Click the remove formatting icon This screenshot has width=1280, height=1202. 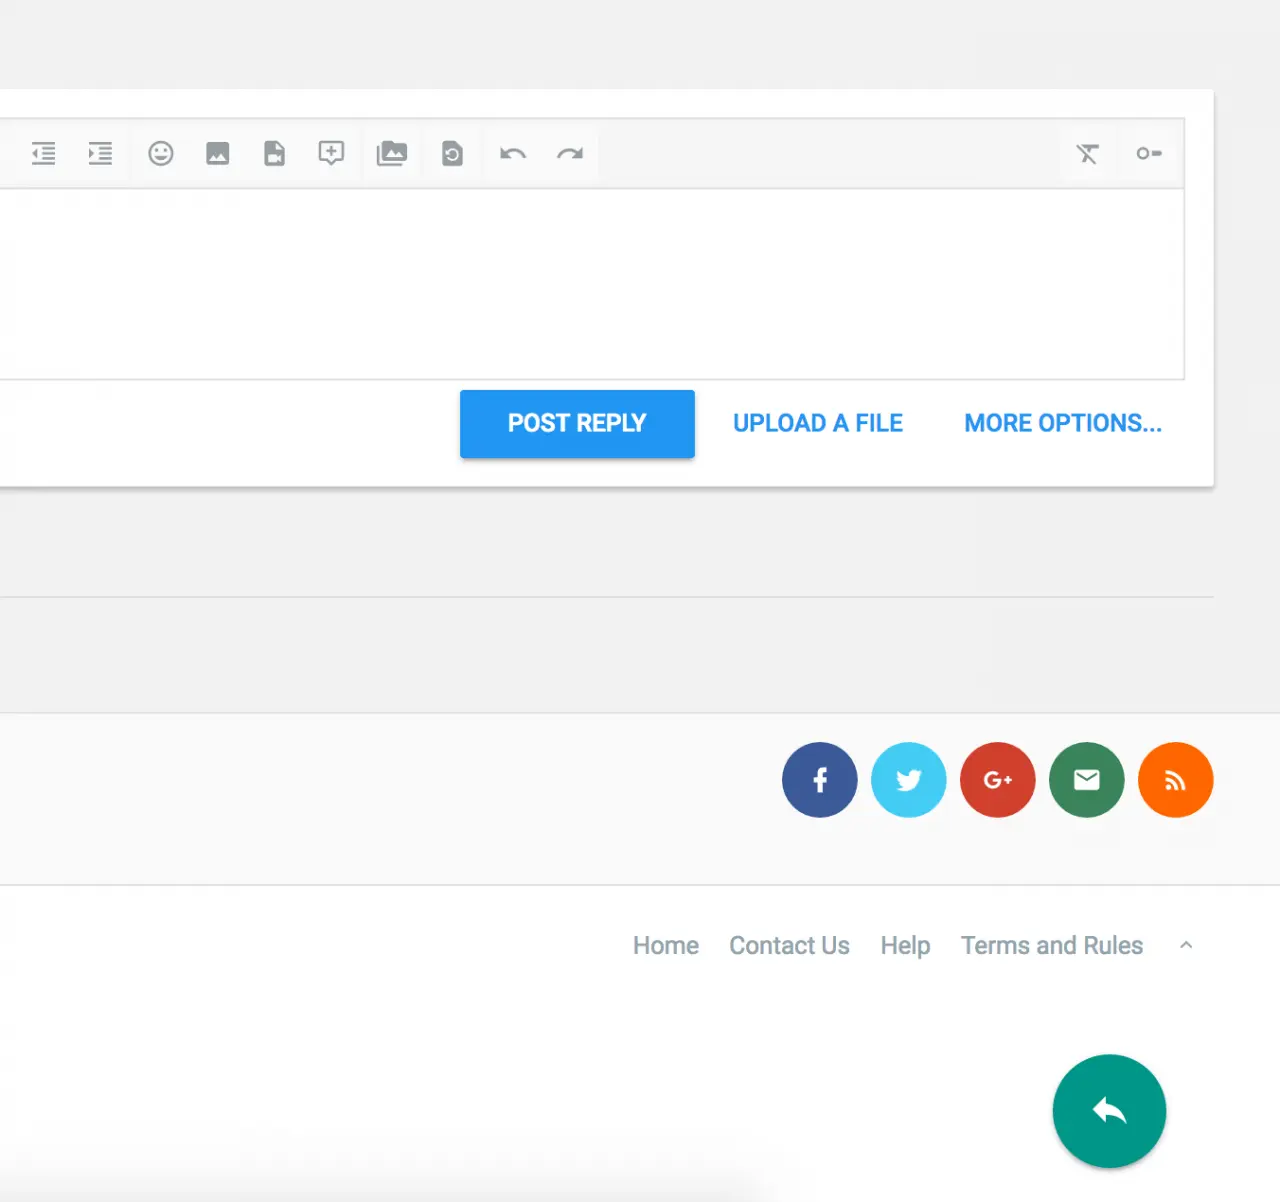click(x=1087, y=153)
